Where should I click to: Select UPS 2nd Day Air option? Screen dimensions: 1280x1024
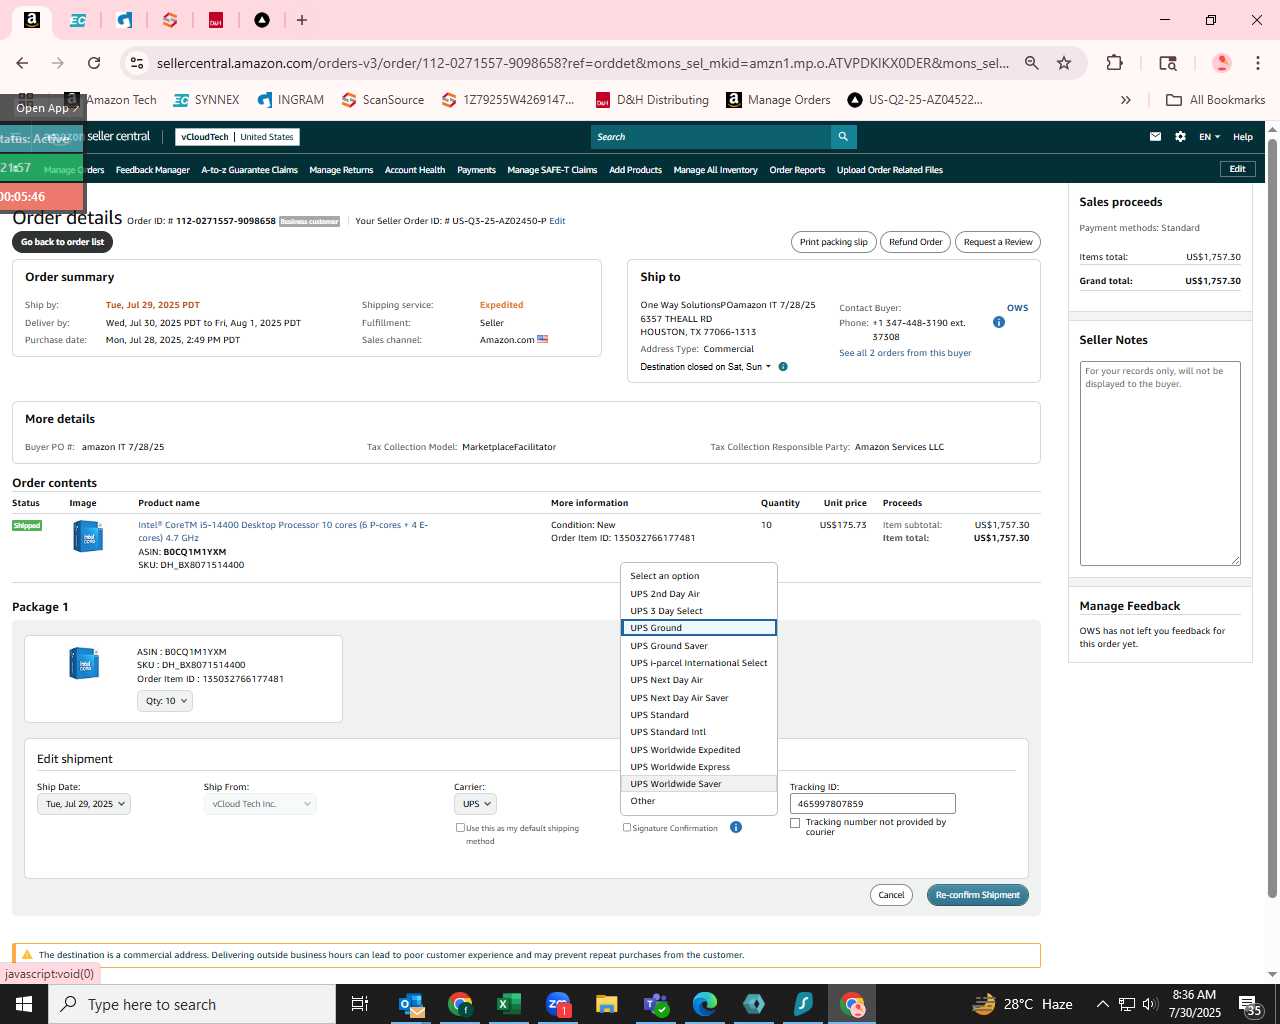tap(699, 594)
